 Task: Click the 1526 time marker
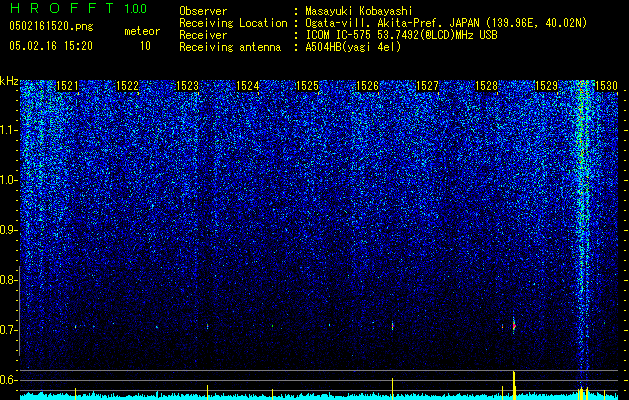pos(367,86)
